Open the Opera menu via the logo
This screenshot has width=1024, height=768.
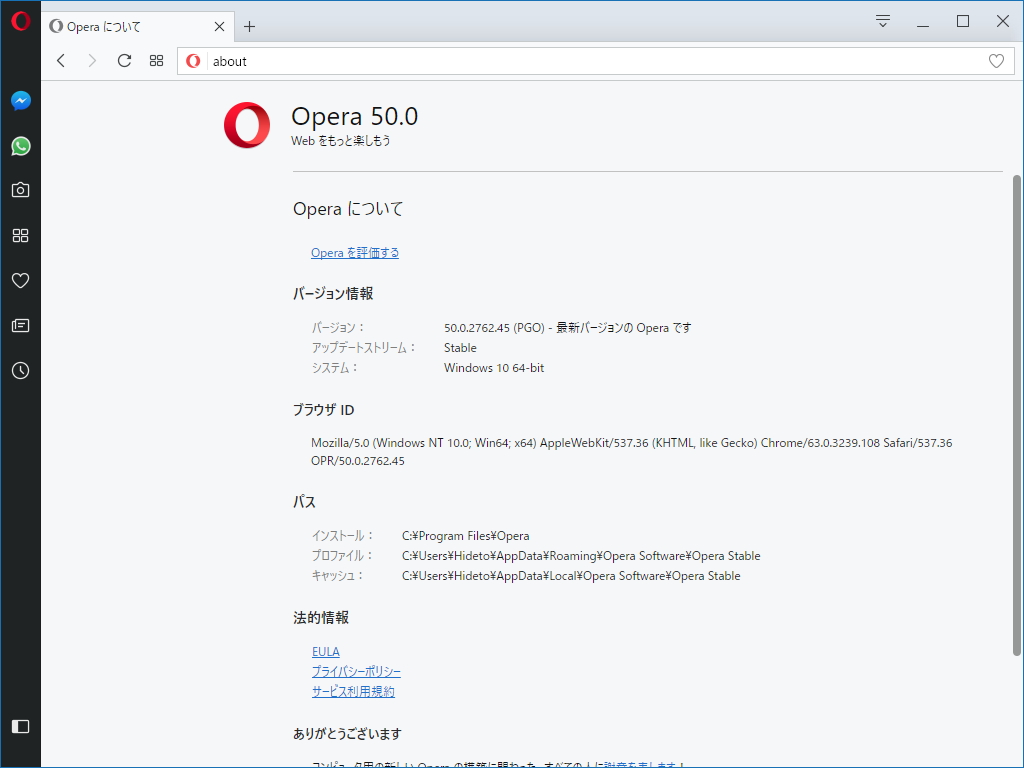click(20, 20)
